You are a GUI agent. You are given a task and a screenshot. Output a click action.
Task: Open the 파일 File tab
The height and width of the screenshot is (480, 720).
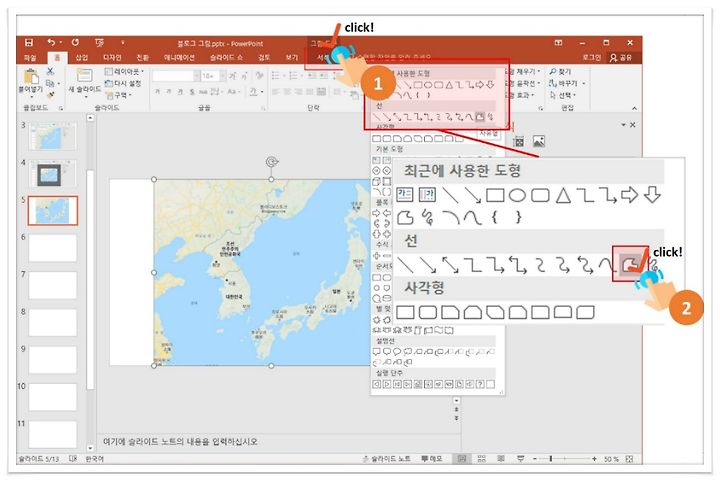(x=30, y=57)
